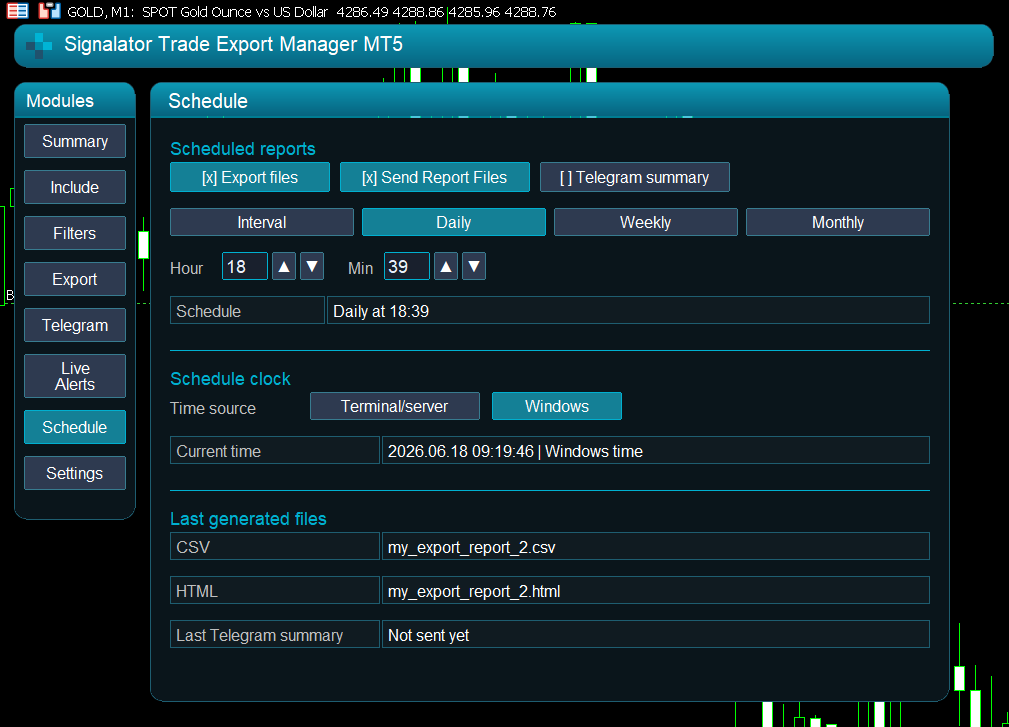Select the Monthly schedule mode
Image resolution: width=1009 pixels, height=727 pixels.
tap(838, 222)
